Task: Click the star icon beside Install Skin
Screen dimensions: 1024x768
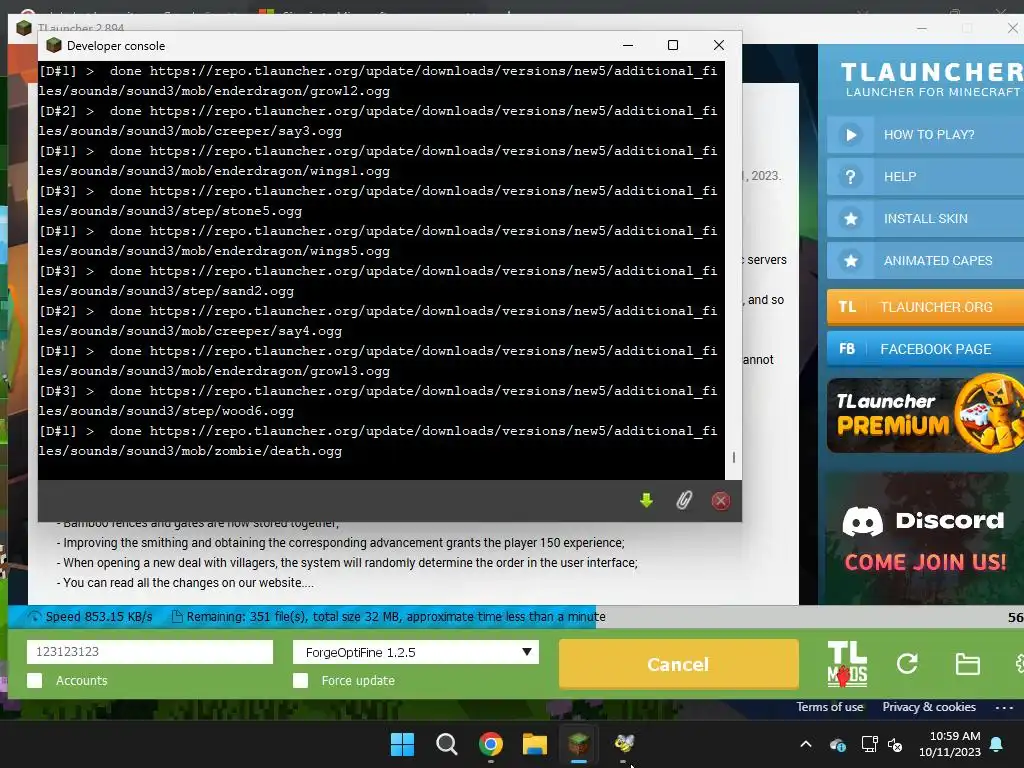Action: click(x=851, y=219)
